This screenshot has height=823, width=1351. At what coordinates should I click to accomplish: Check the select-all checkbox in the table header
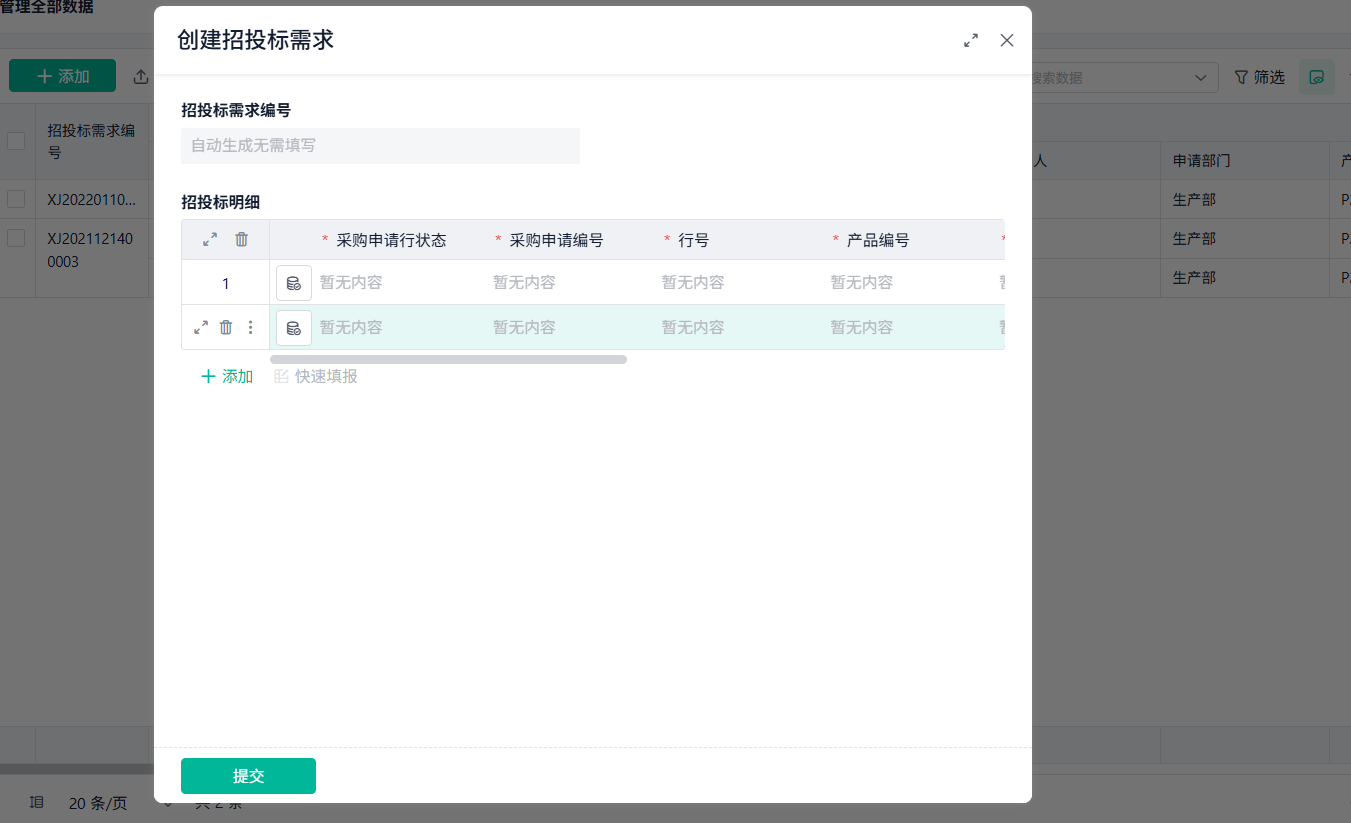16,141
